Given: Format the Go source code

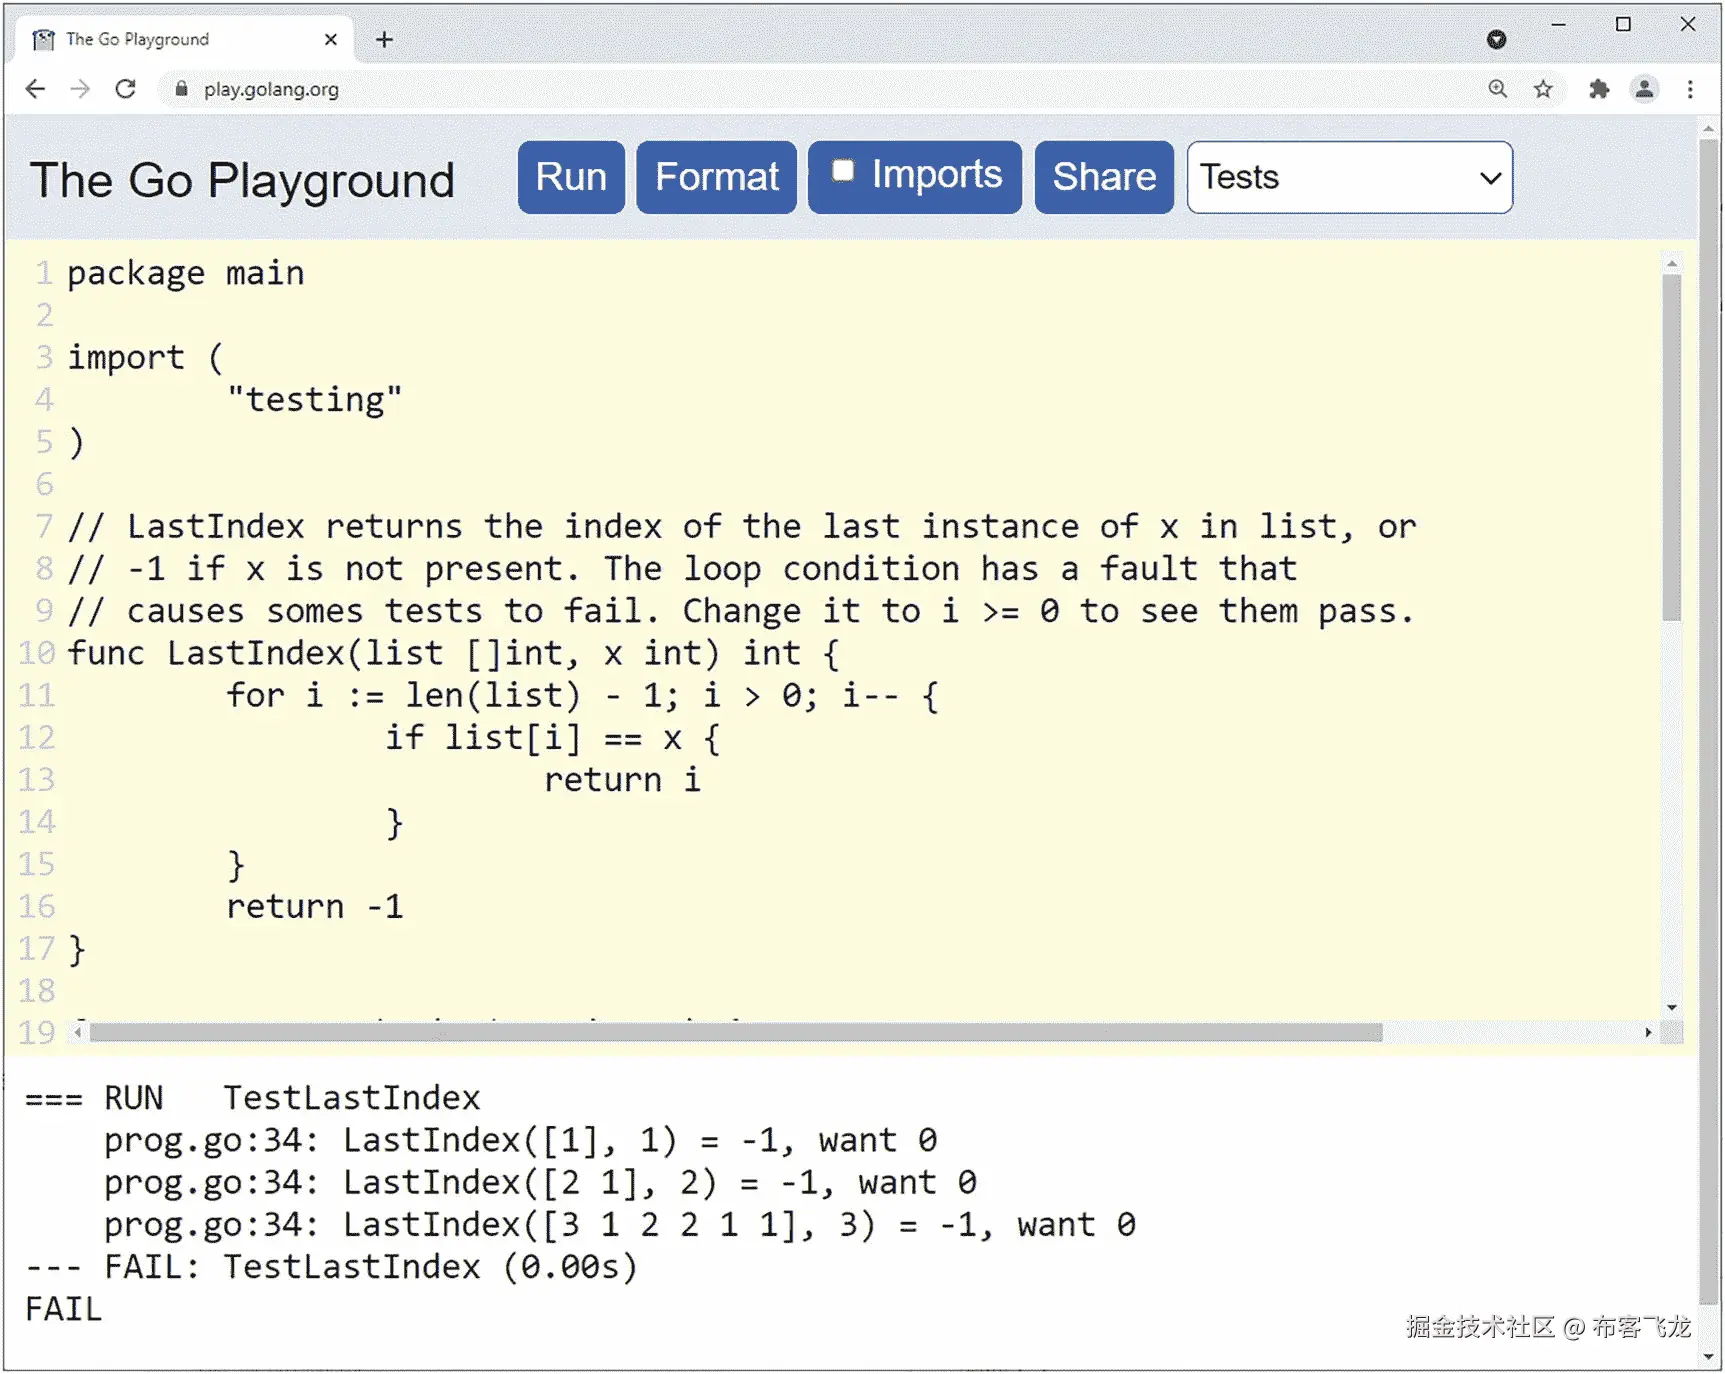Looking at the screenshot, I should pyautogui.click(x=717, y=177).
